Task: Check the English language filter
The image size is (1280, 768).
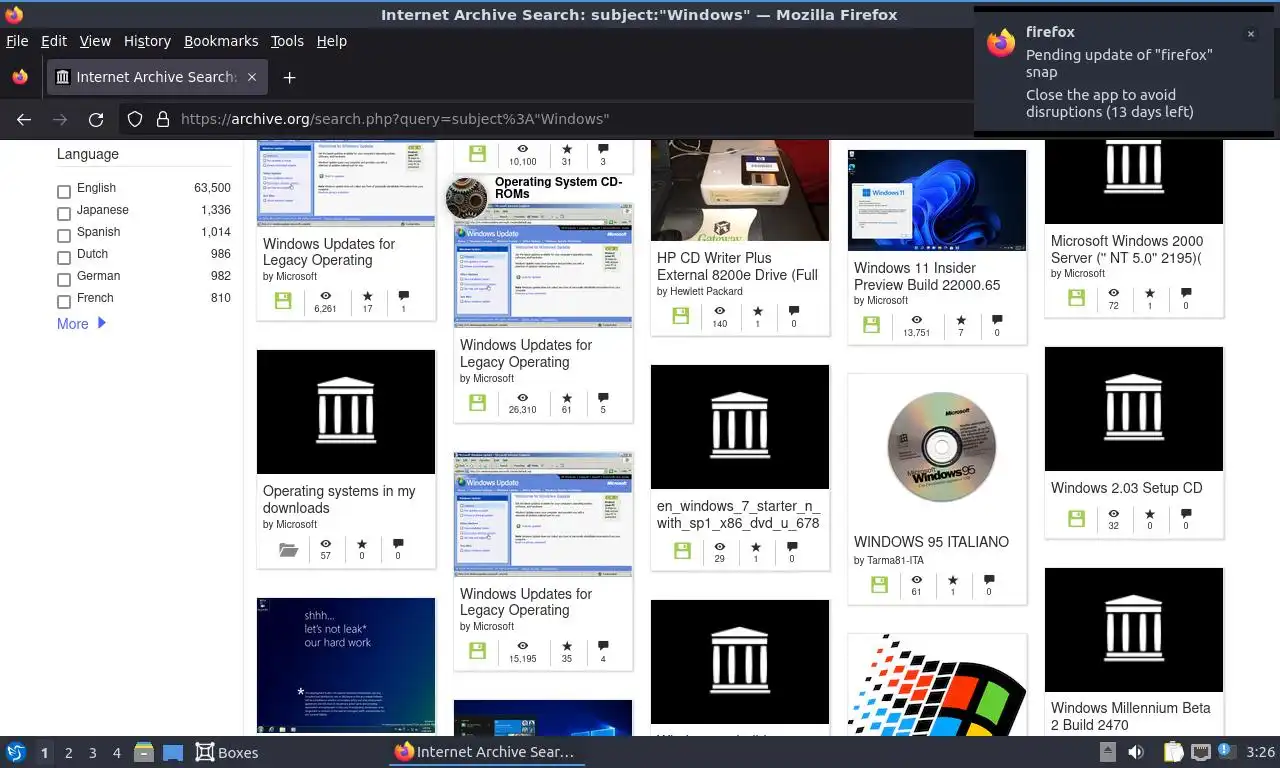Action: [x=64, y=191]
